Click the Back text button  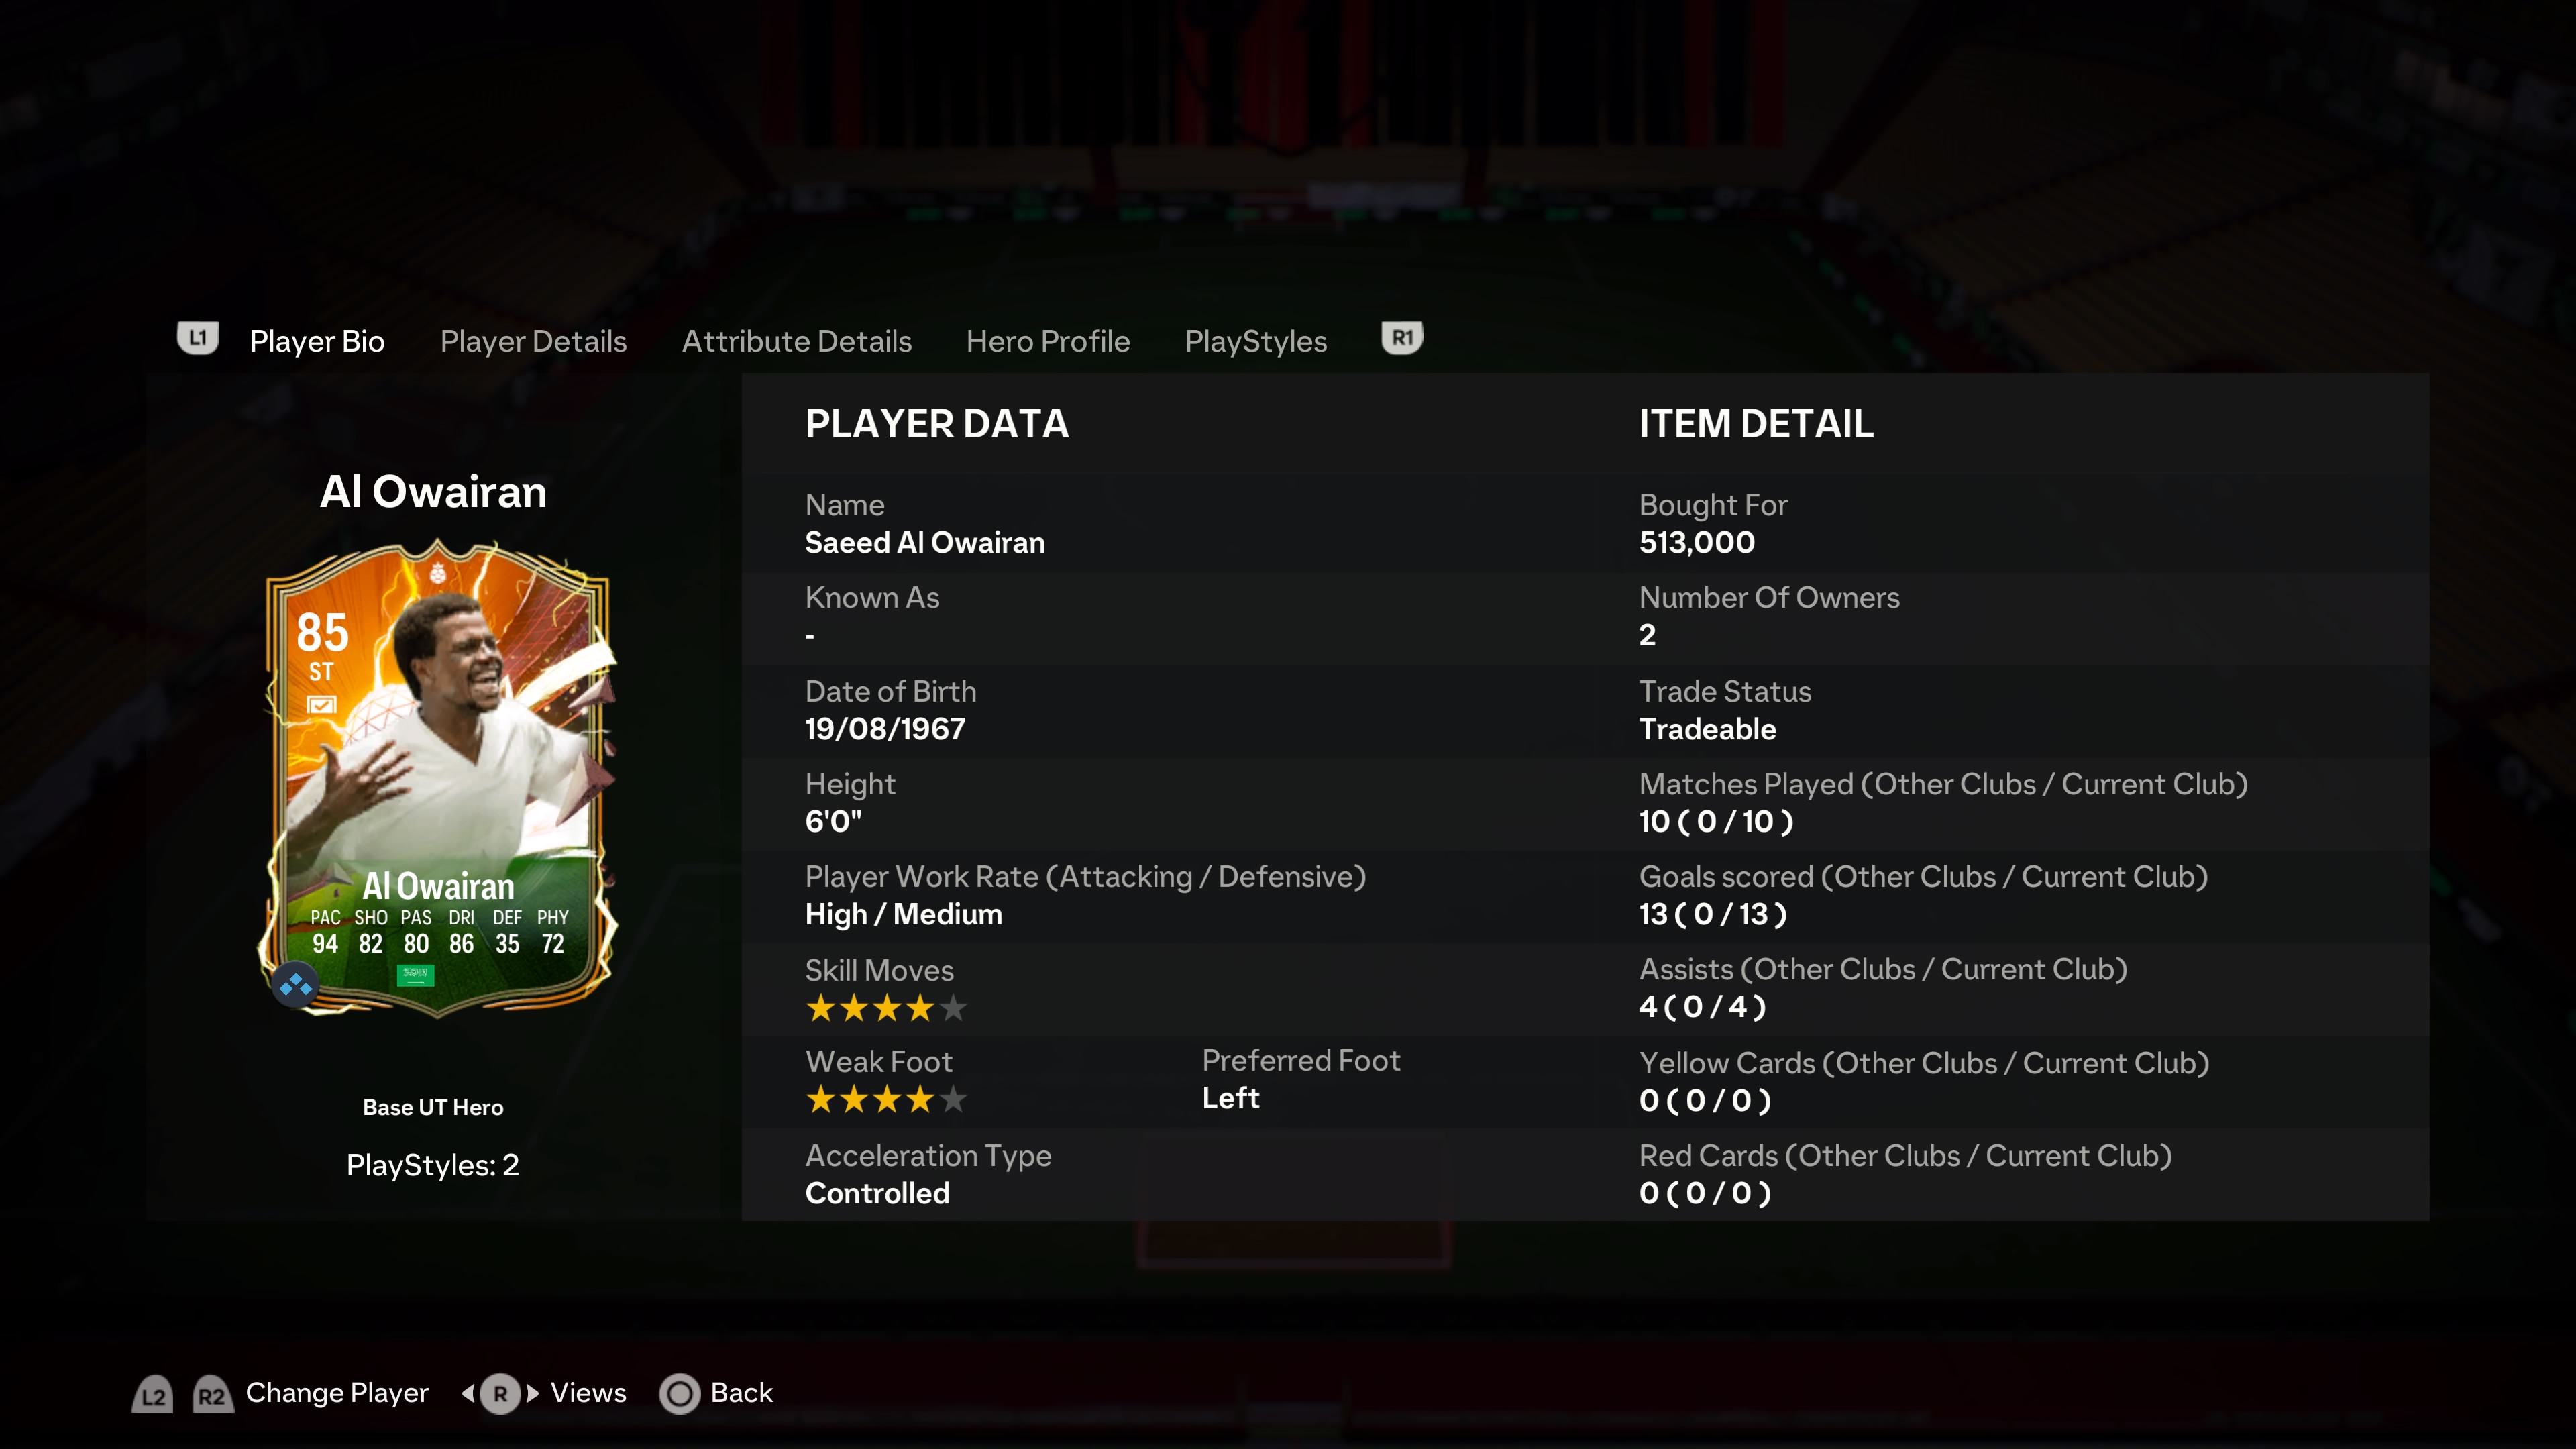[x=741, y=1393]
